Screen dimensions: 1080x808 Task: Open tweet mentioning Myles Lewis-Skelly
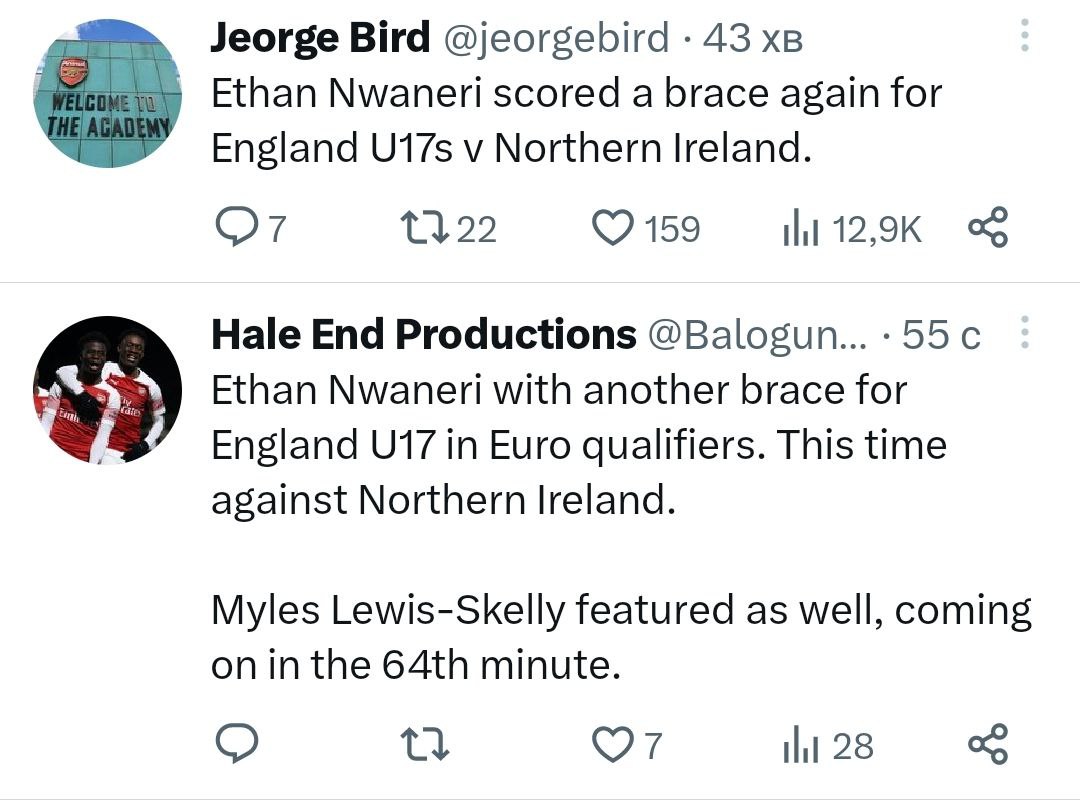(x=620, y=637)
